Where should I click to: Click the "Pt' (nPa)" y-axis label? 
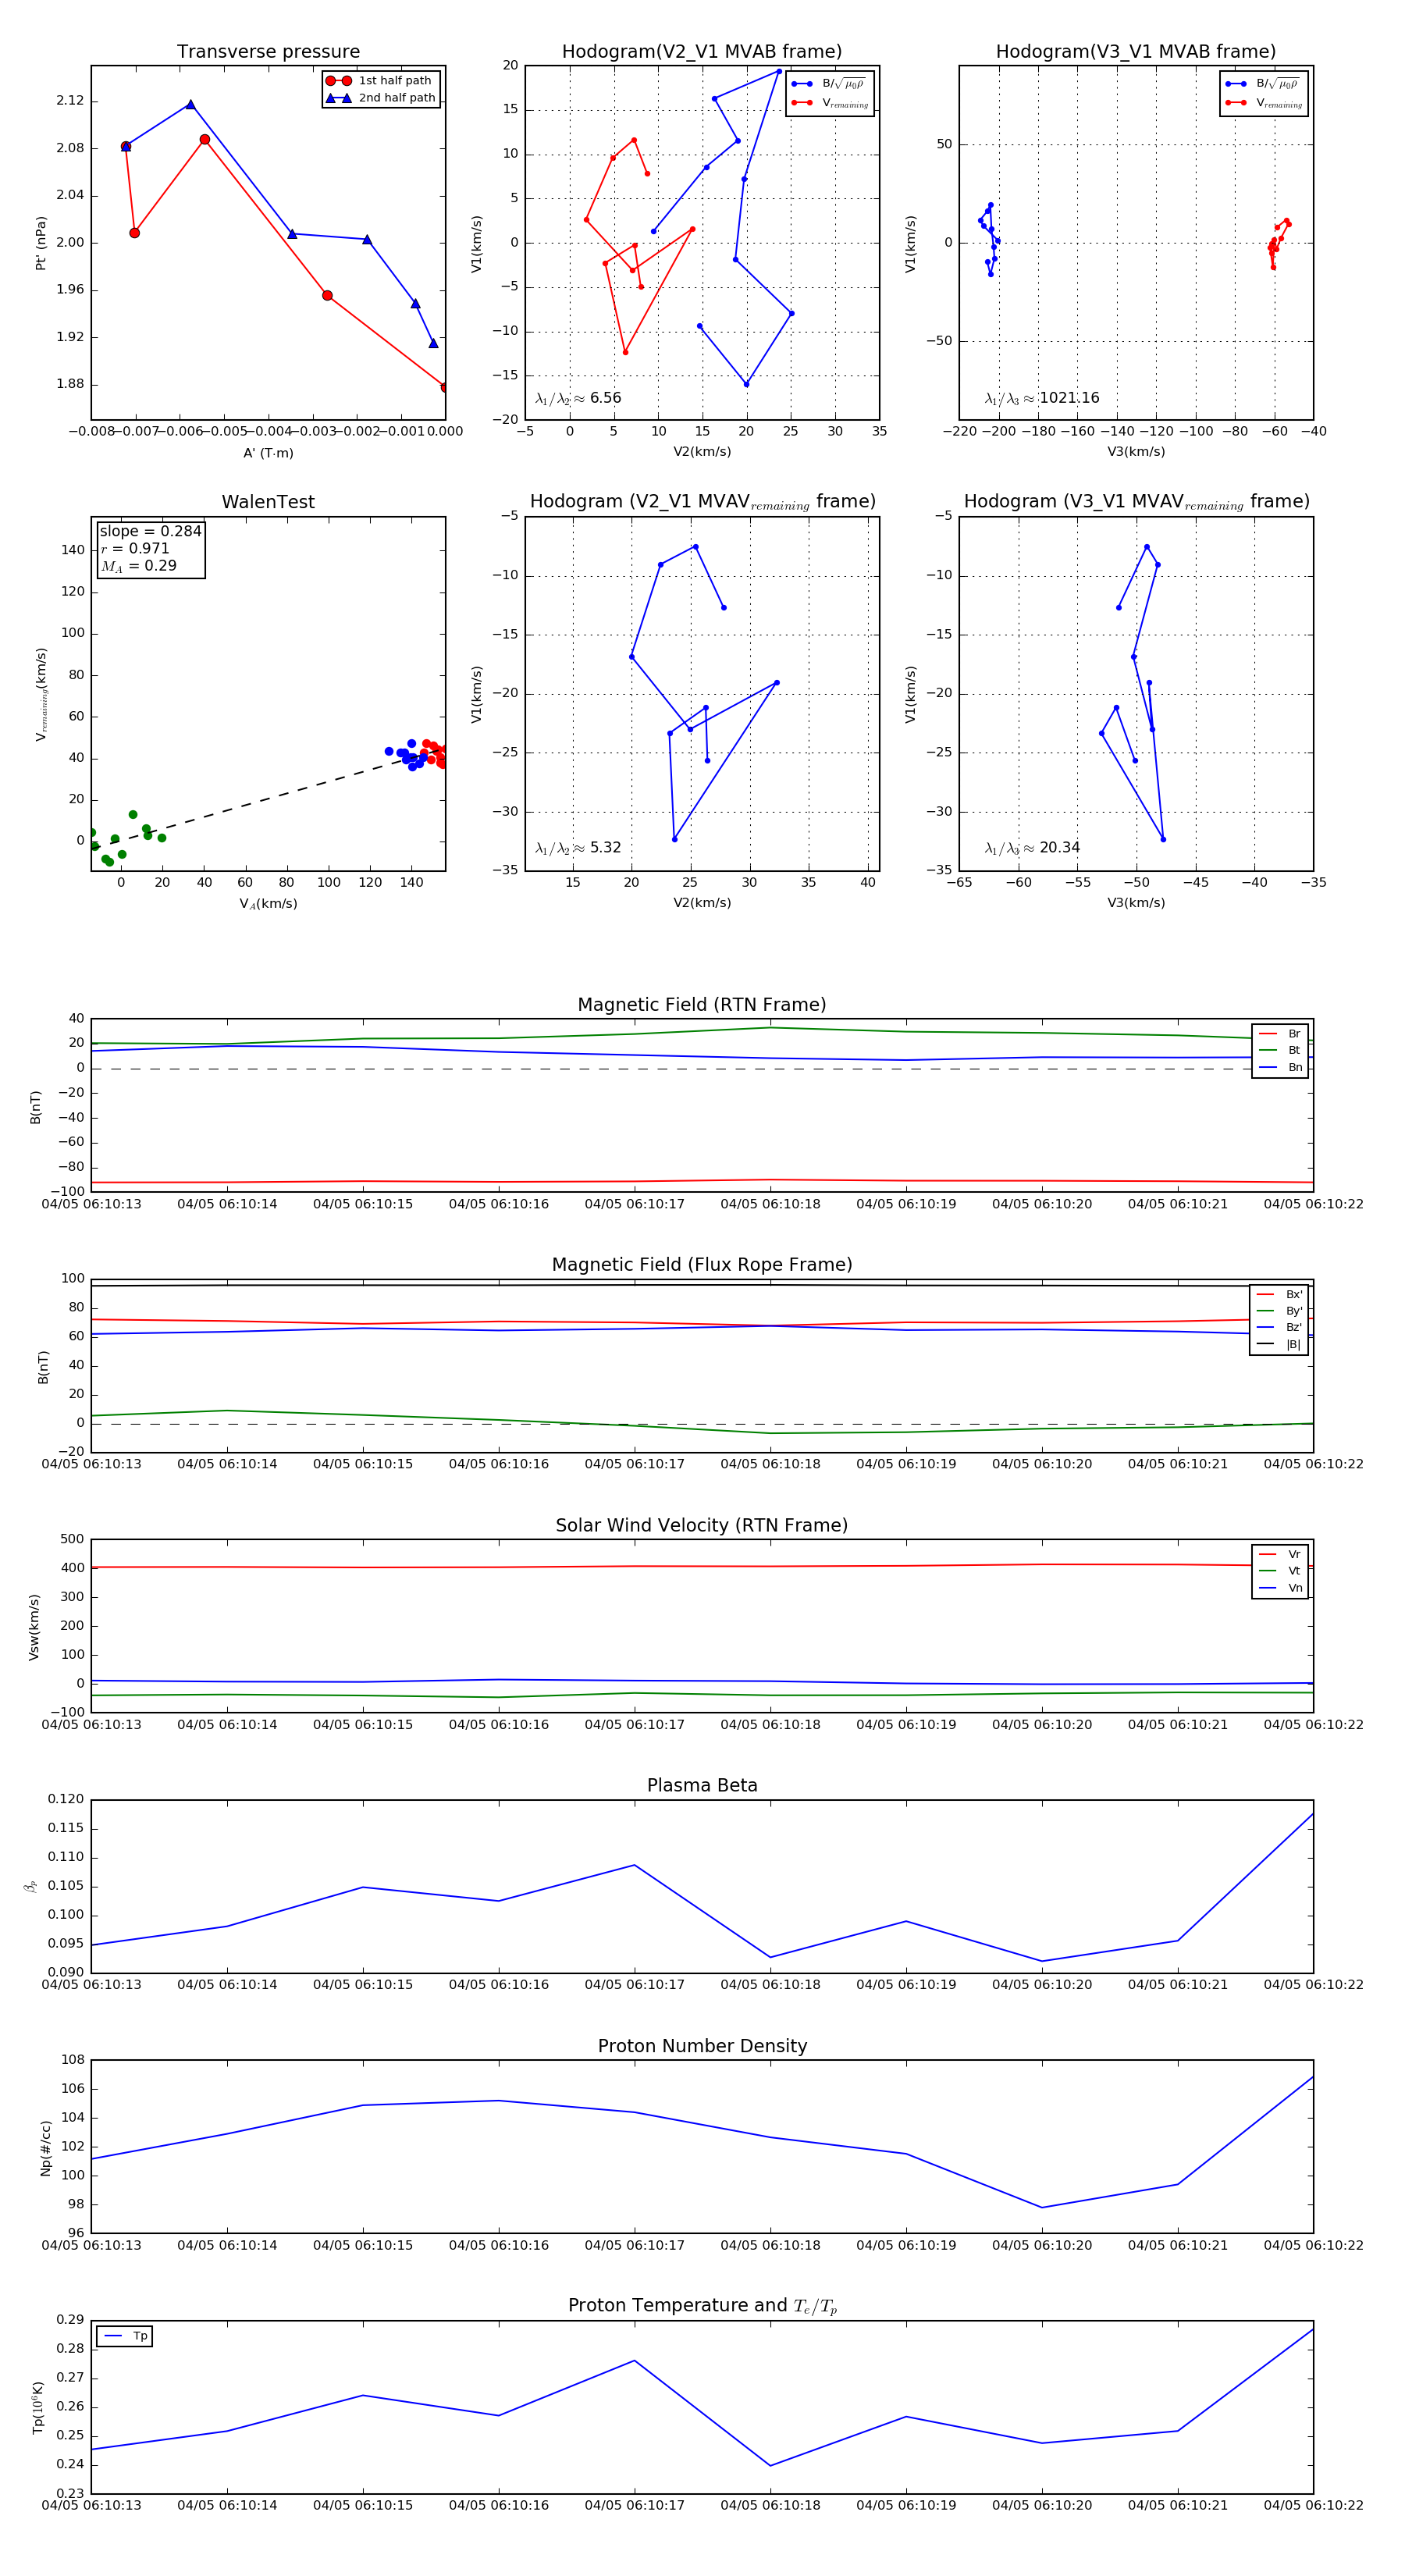tap(41, 243)
